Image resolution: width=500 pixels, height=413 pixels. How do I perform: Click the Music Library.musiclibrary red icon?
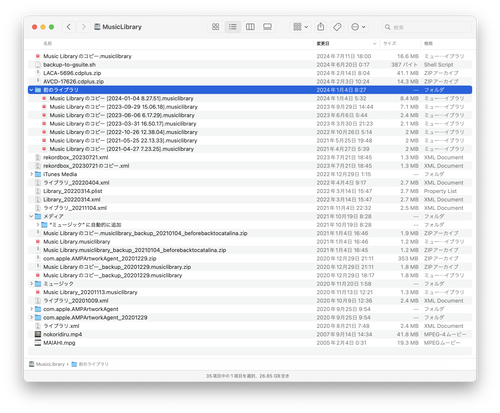coord(38,242)
